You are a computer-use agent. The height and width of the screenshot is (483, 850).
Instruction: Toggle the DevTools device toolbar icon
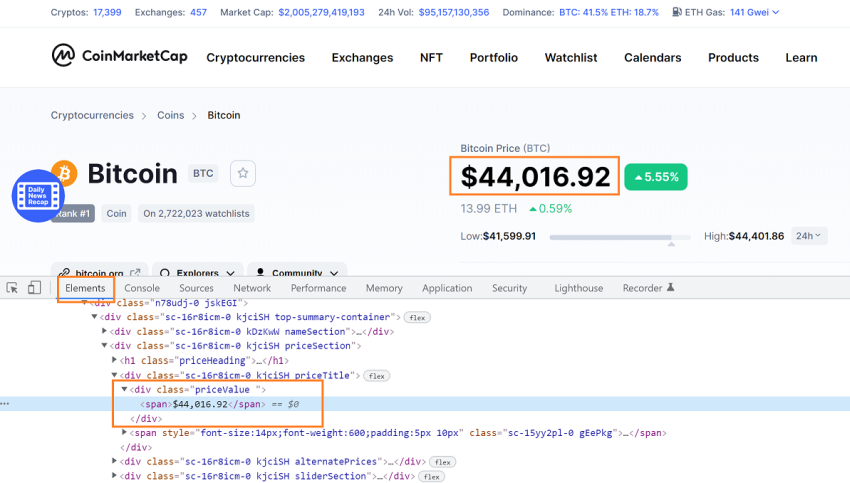coord(34,288)
